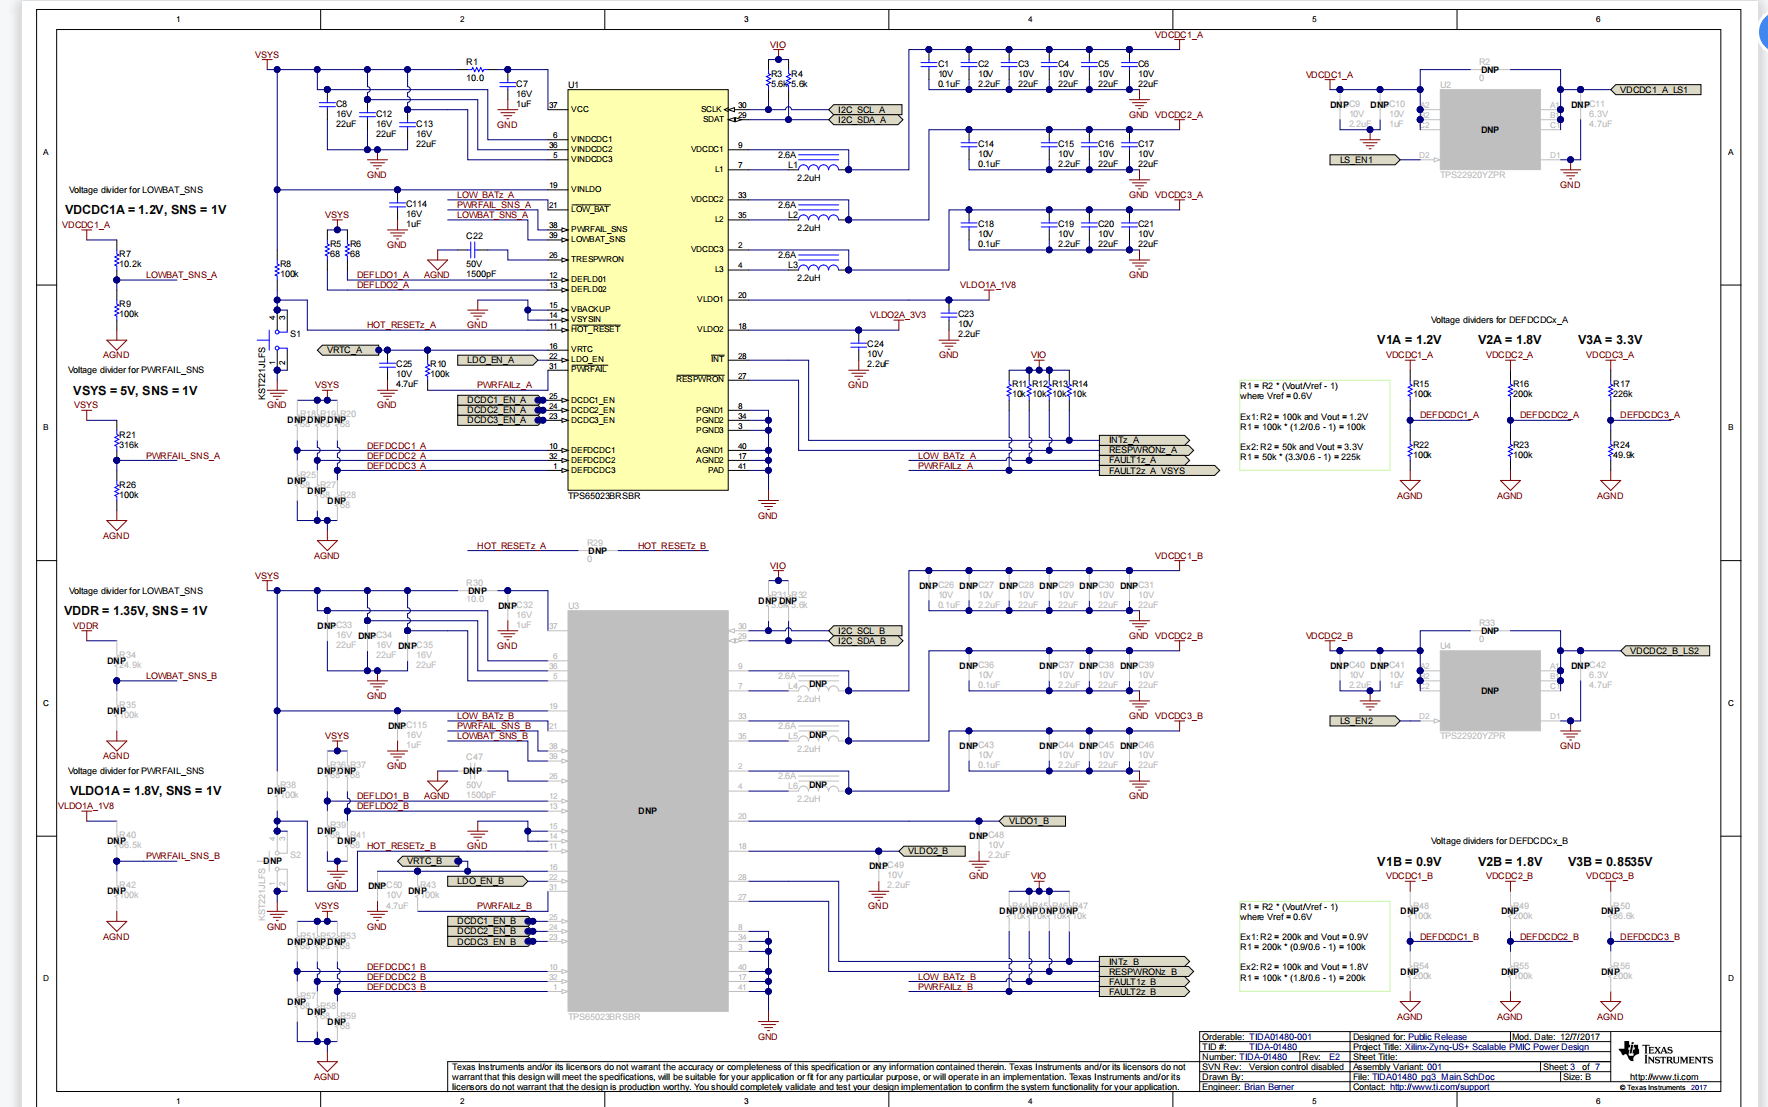Click the FAULT2z_A_VSYS port symbol
1768x1107 pixels.
[1158, 471]
